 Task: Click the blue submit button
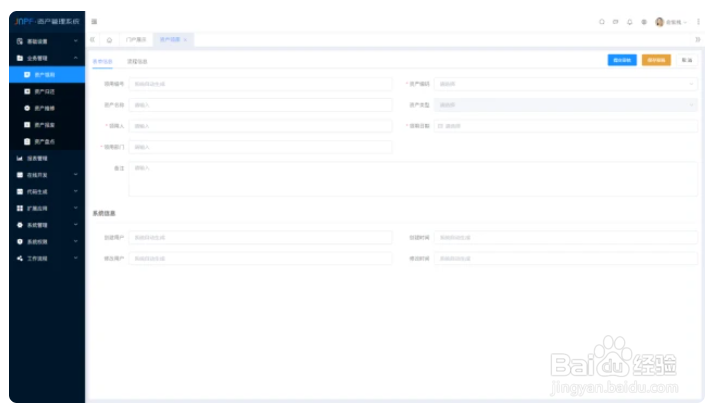622,60
